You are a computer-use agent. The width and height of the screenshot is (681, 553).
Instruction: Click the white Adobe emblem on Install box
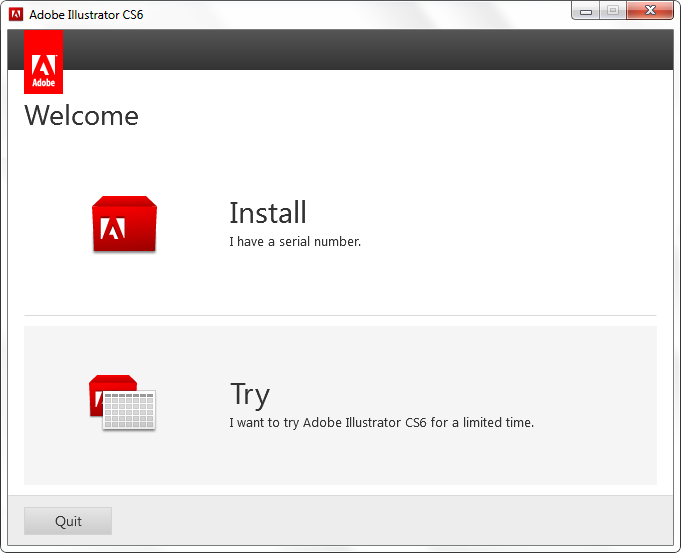point(113,229)
